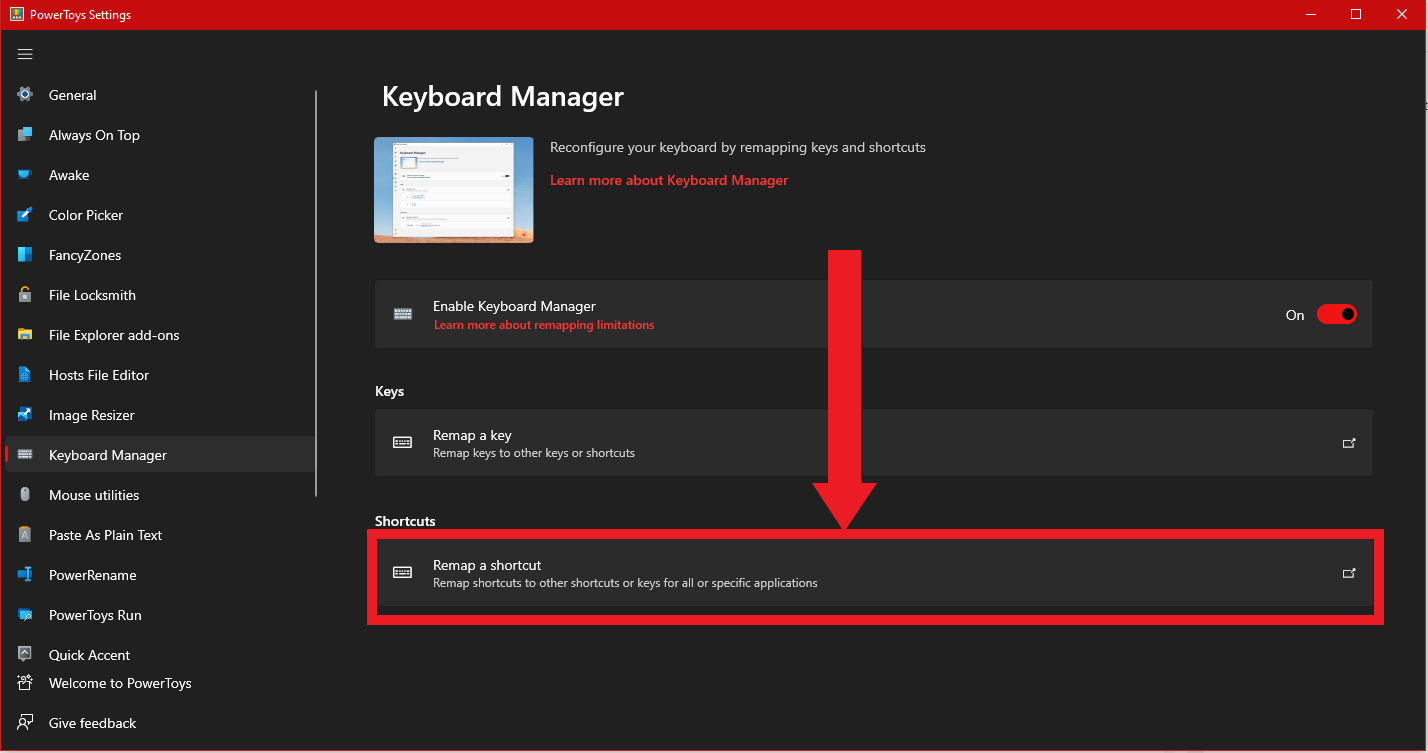Open Welcome to PowerToys page
This screenshot has height=753, width=1428.
[120, 683]
